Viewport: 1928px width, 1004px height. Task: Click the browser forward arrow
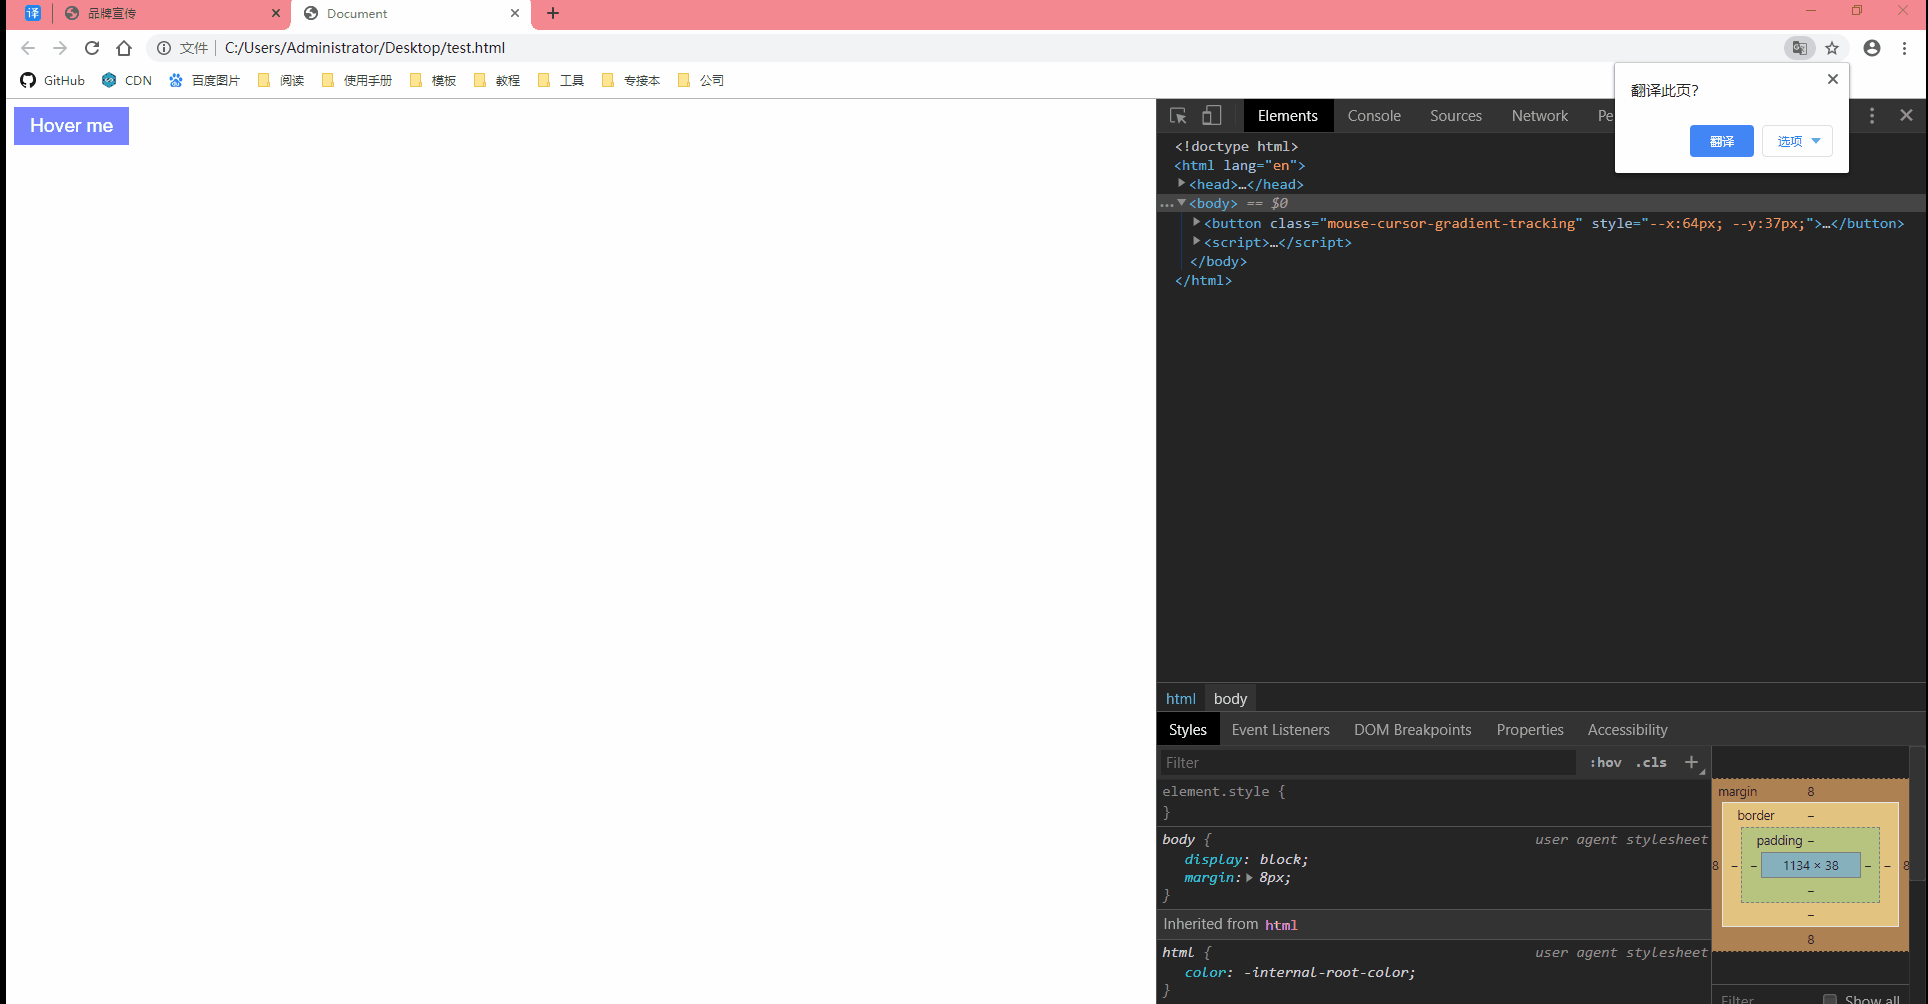[x=60, y=48]
